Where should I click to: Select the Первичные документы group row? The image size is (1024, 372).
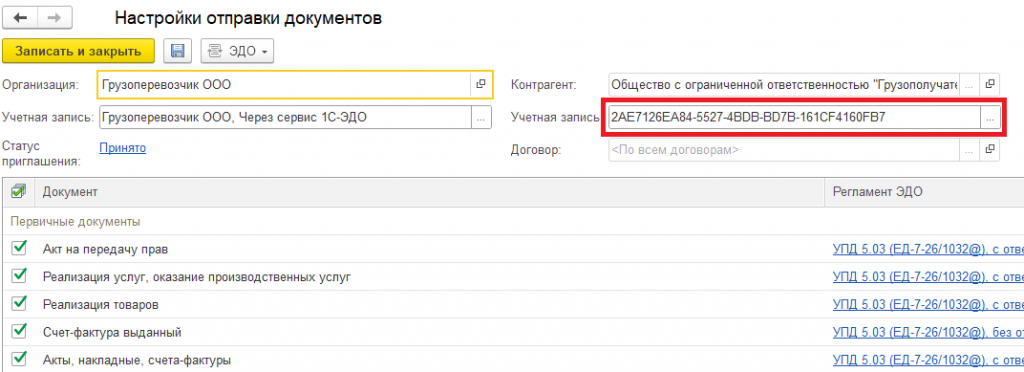(x=512, y=221)
